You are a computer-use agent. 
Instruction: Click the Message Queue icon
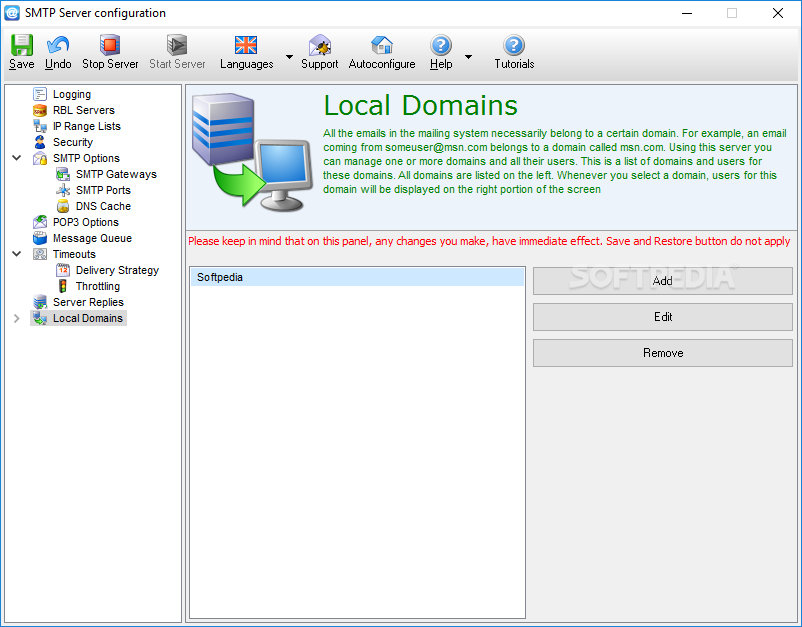(x=40, y=238)
